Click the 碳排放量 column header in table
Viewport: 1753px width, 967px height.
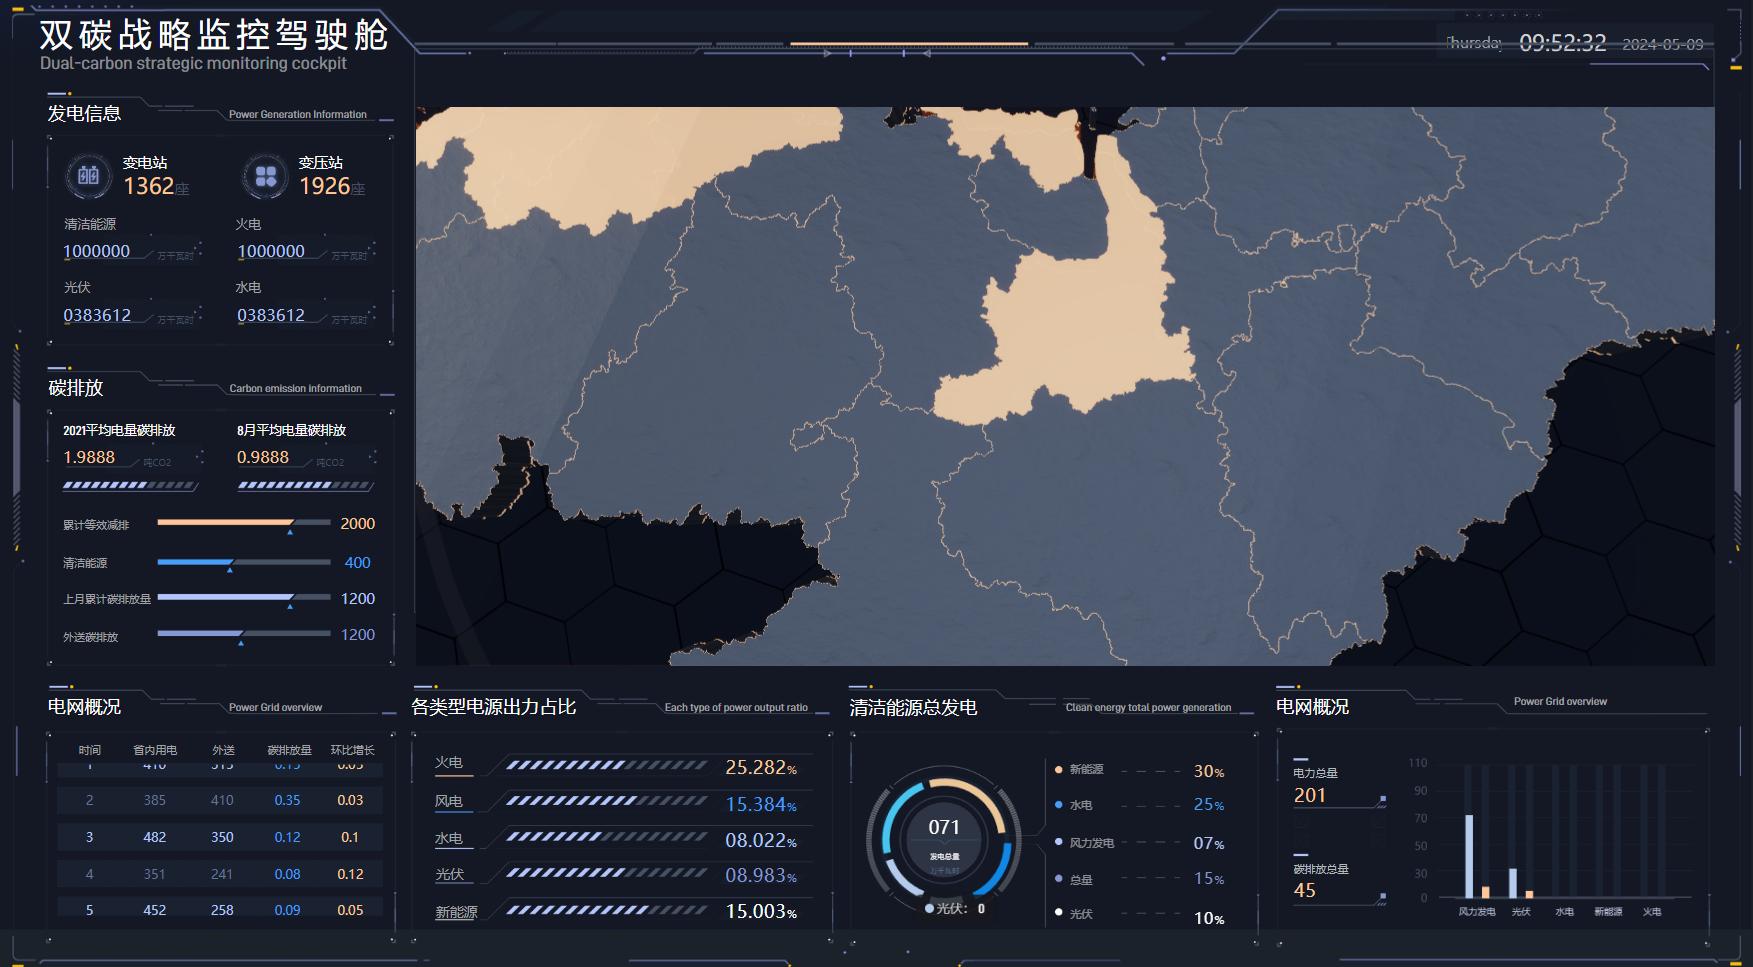click(x=289, y=750)
